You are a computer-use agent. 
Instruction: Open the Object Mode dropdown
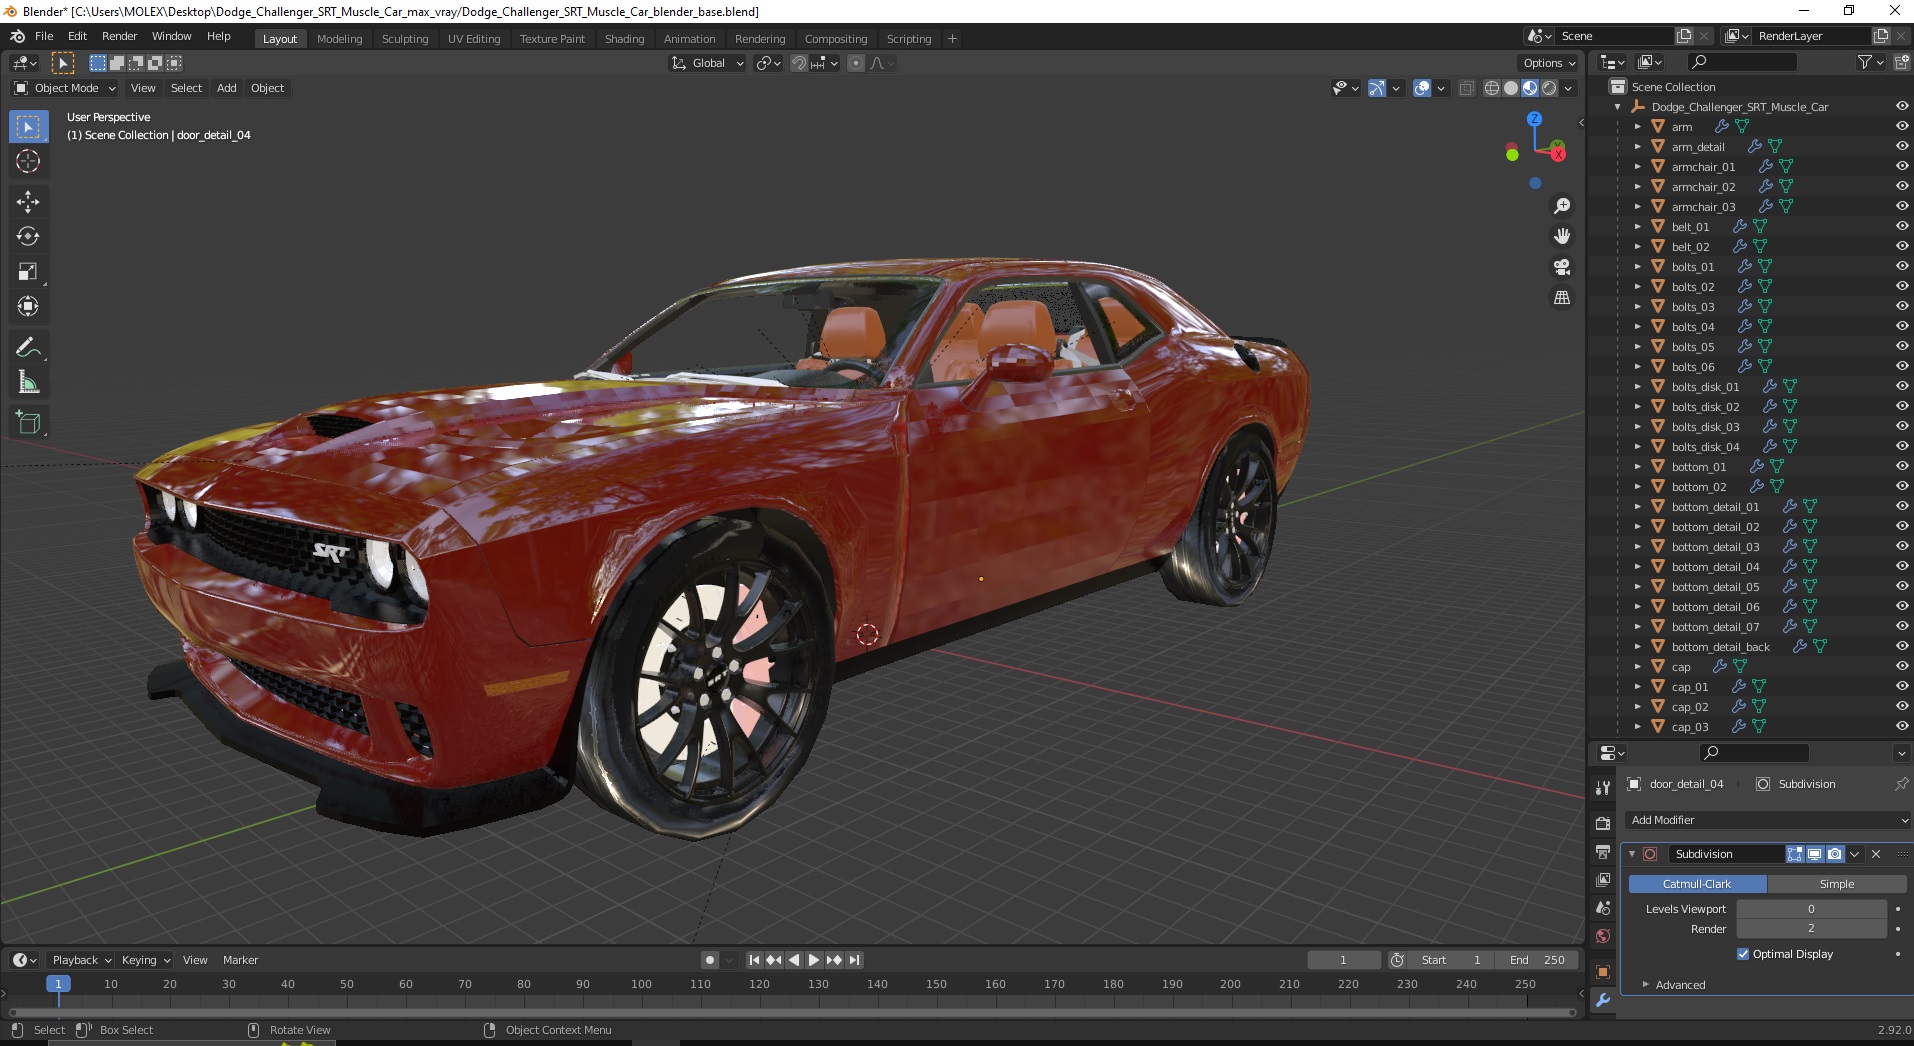(65, 88)
